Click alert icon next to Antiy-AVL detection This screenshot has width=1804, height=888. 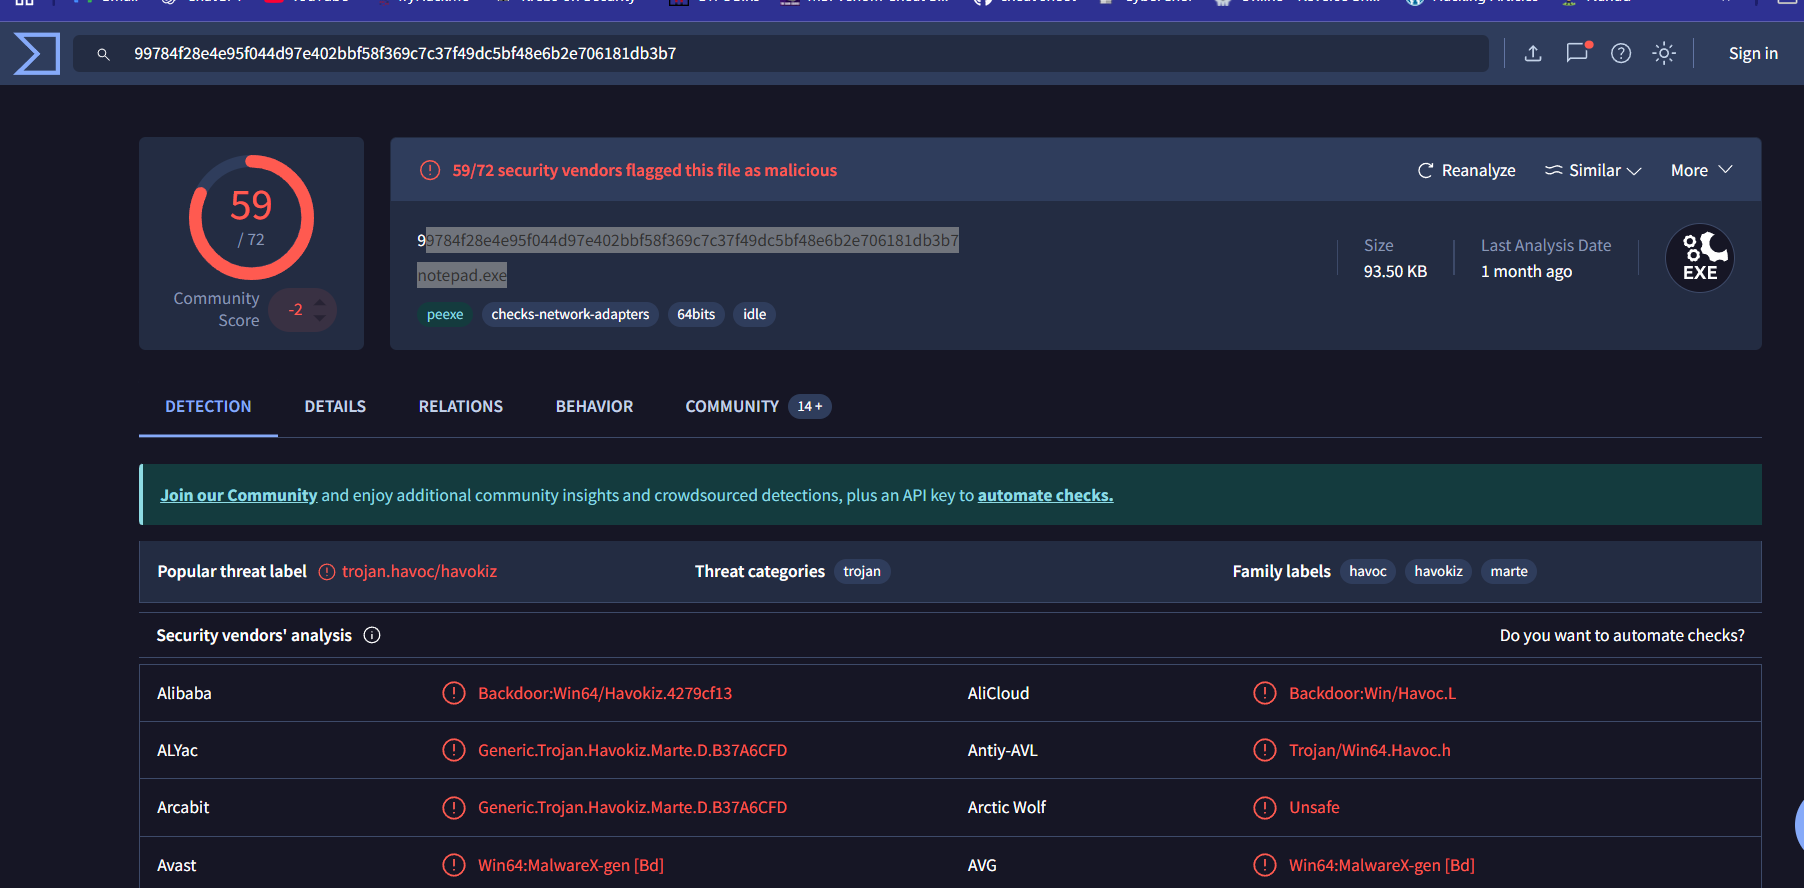[1265, 750]
